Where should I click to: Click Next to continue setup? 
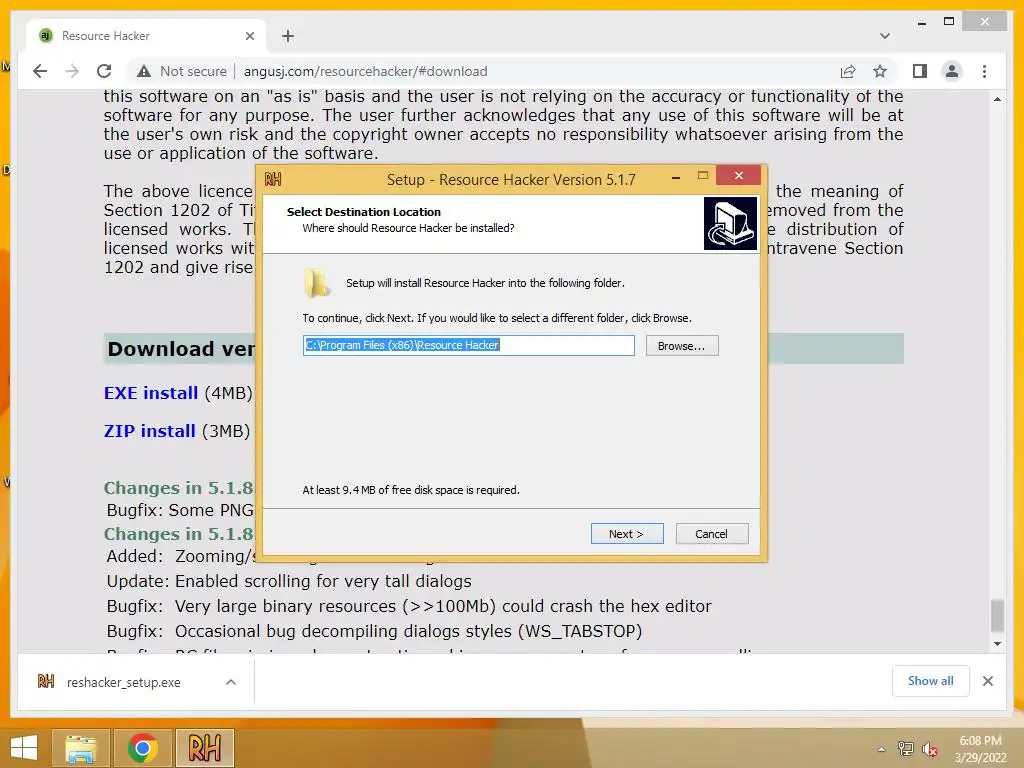(x=627, y=534)
